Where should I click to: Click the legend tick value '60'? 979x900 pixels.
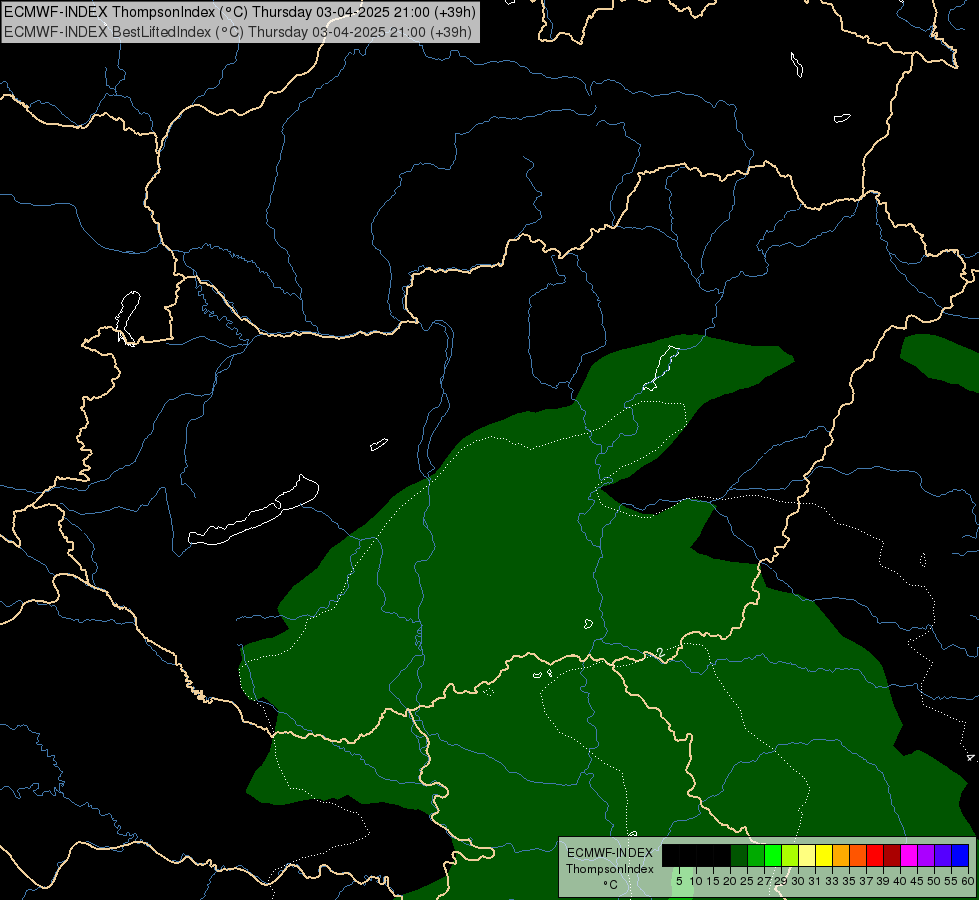[x=968, y=881]
